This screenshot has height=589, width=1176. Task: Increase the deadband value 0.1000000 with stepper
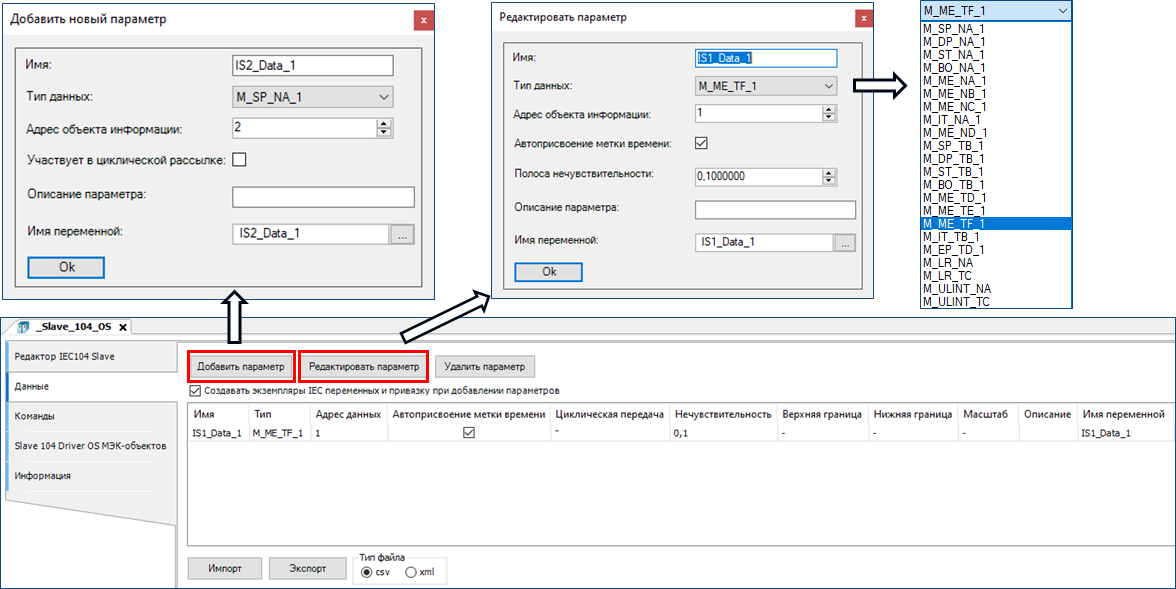click(828, 172)
